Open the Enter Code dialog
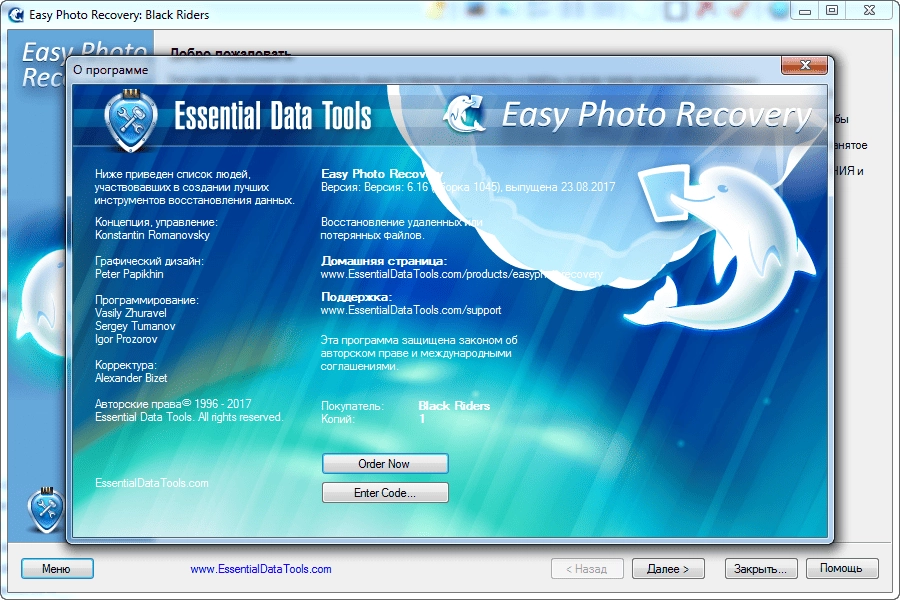Screen dimensions: 900x600 pos(385,493)
